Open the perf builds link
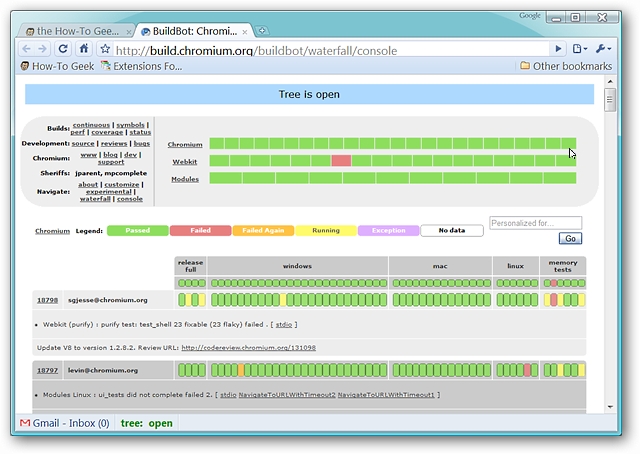Viewport: 640px width, 454px height. point(78,132)
